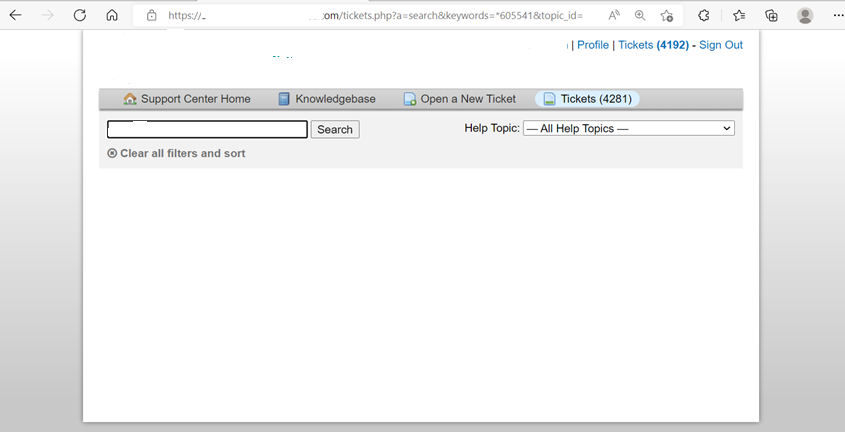
Task: Click the lock icon in the address bar
Action: (152, 16)
